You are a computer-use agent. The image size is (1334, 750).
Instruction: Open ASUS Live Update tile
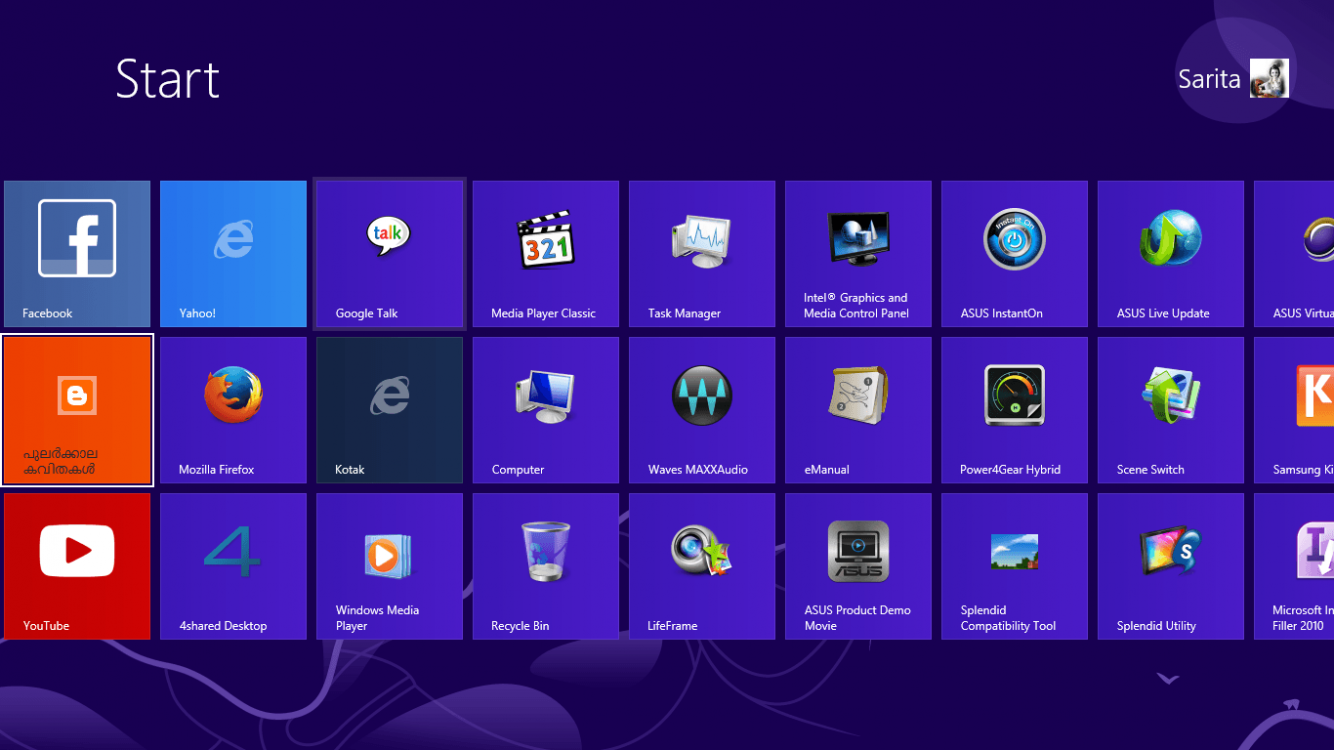(x=1171, y=254)
